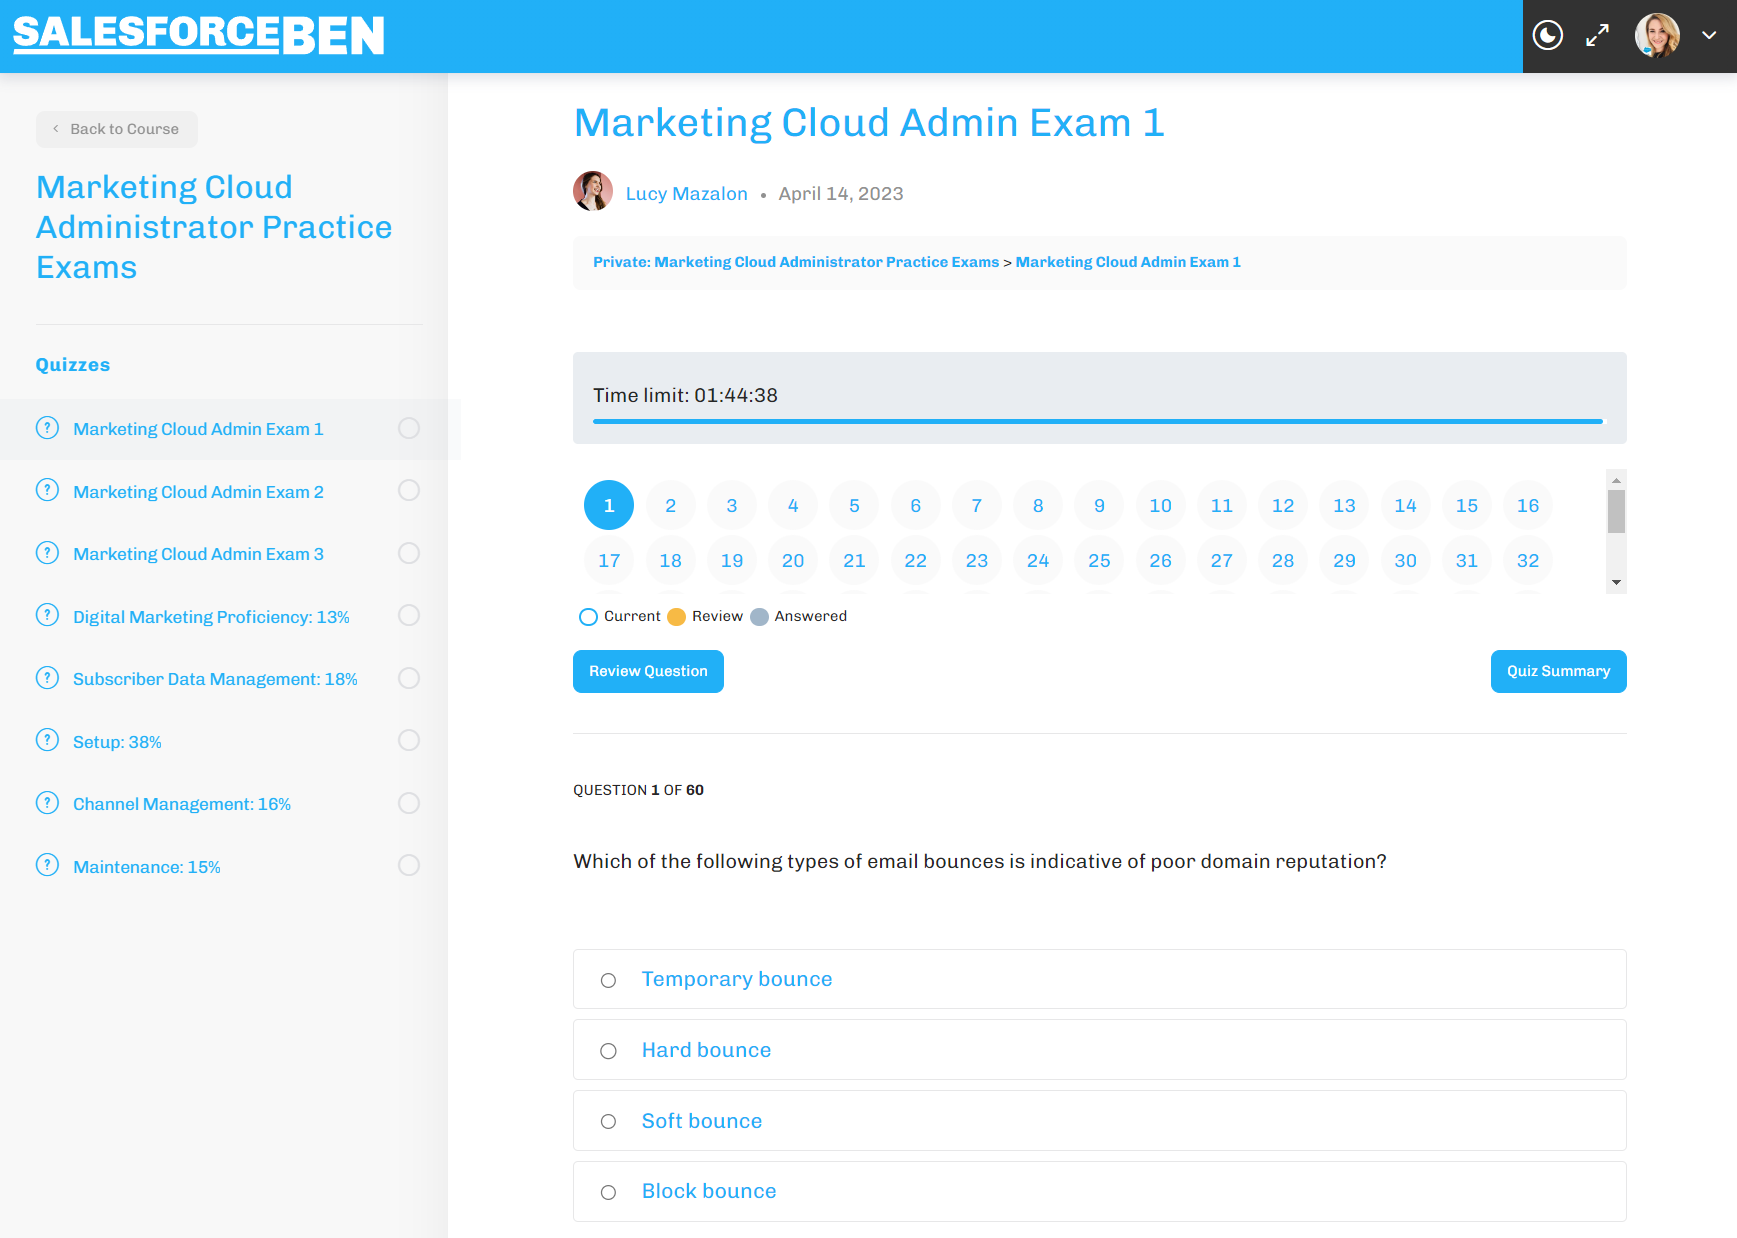The width and height of the screenshot is (1737, 1238).
Task: Open Quiz Summary
Action: pos(1558,671)
